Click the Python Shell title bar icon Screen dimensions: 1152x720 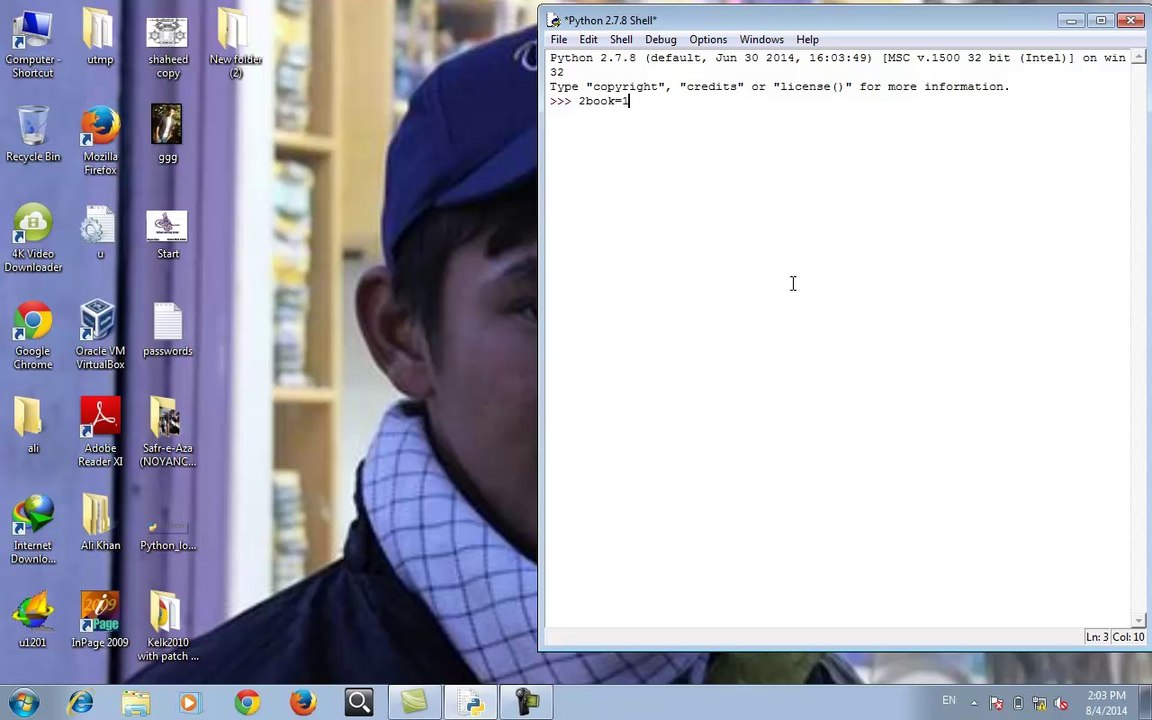pos(554,20)
